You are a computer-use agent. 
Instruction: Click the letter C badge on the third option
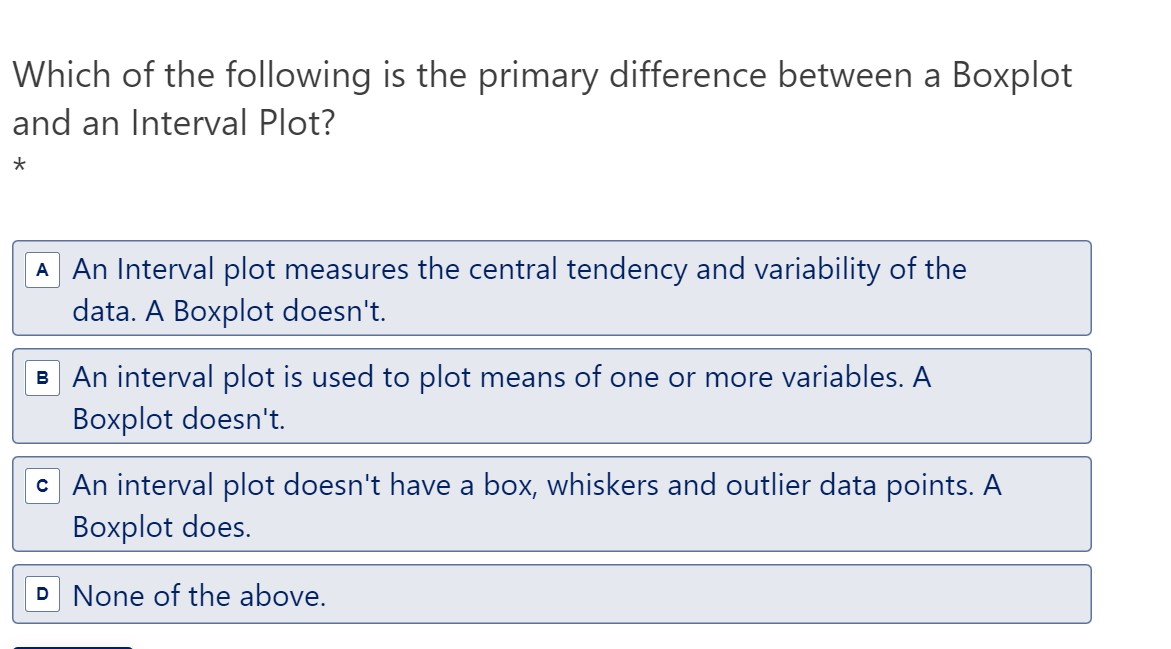coord(43,486)
